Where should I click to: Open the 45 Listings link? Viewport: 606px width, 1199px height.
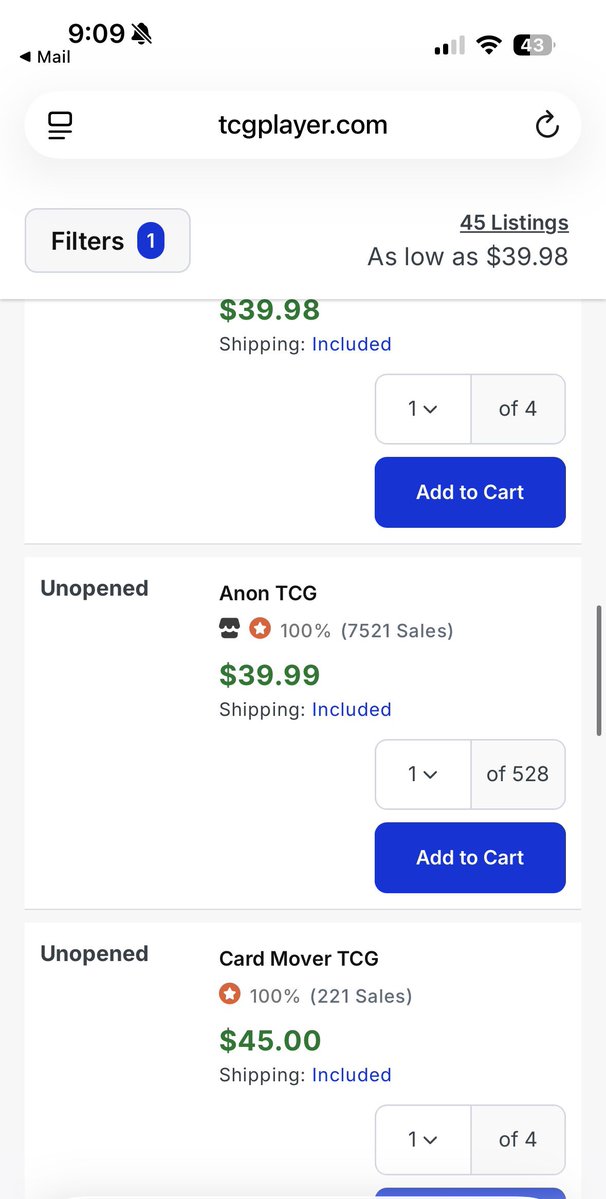[514, 223]
